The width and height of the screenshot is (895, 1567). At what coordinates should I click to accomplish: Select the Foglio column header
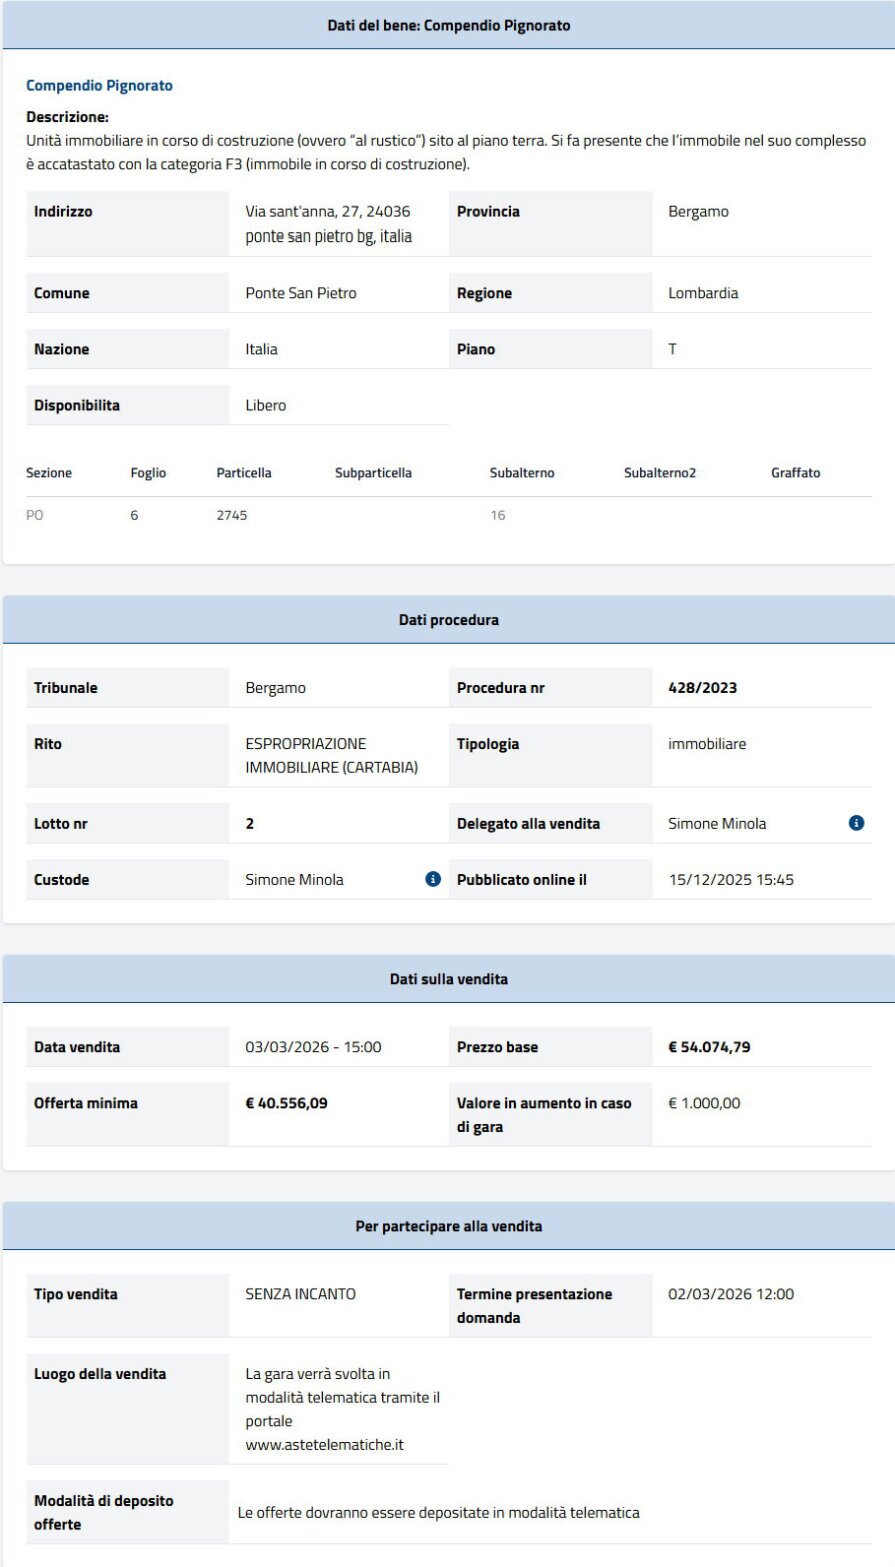point(148,473)
